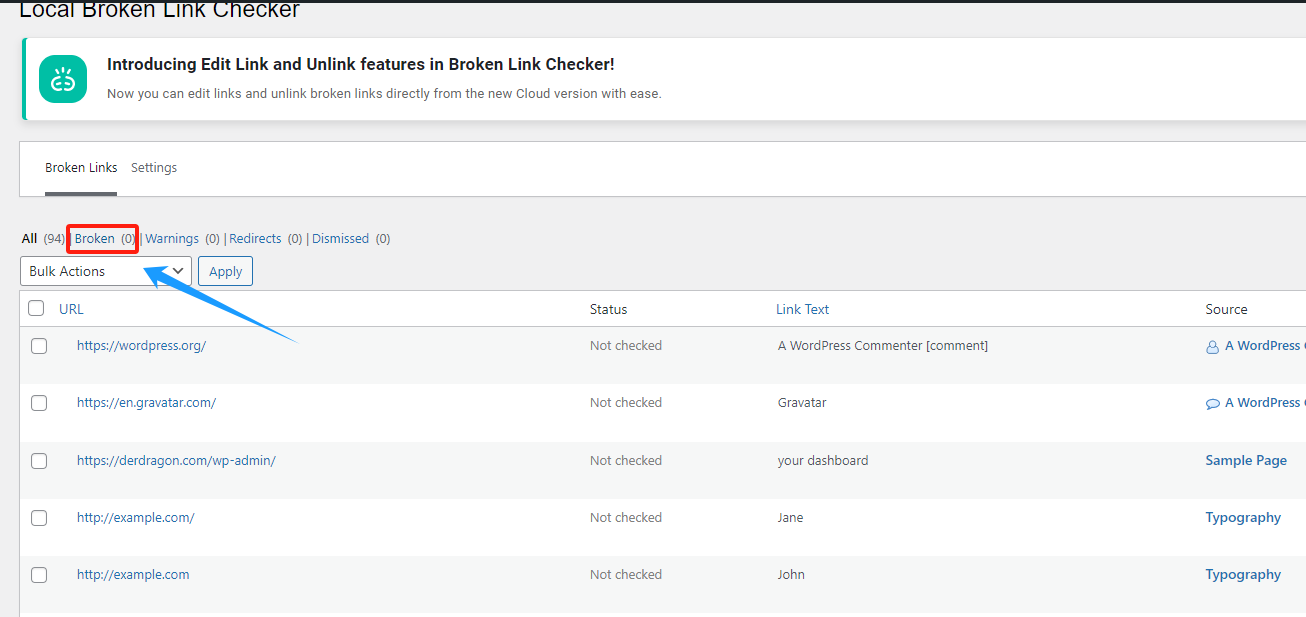The width and height of the screenshot is (1306, 617).
Task: Check the checkbox beside https://wordpress.org/
Action: 37,345
